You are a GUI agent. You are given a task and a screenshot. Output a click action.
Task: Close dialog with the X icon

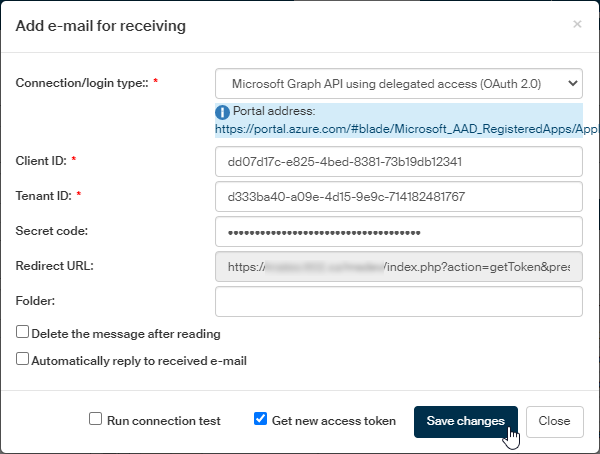click(x=577, y=24)
